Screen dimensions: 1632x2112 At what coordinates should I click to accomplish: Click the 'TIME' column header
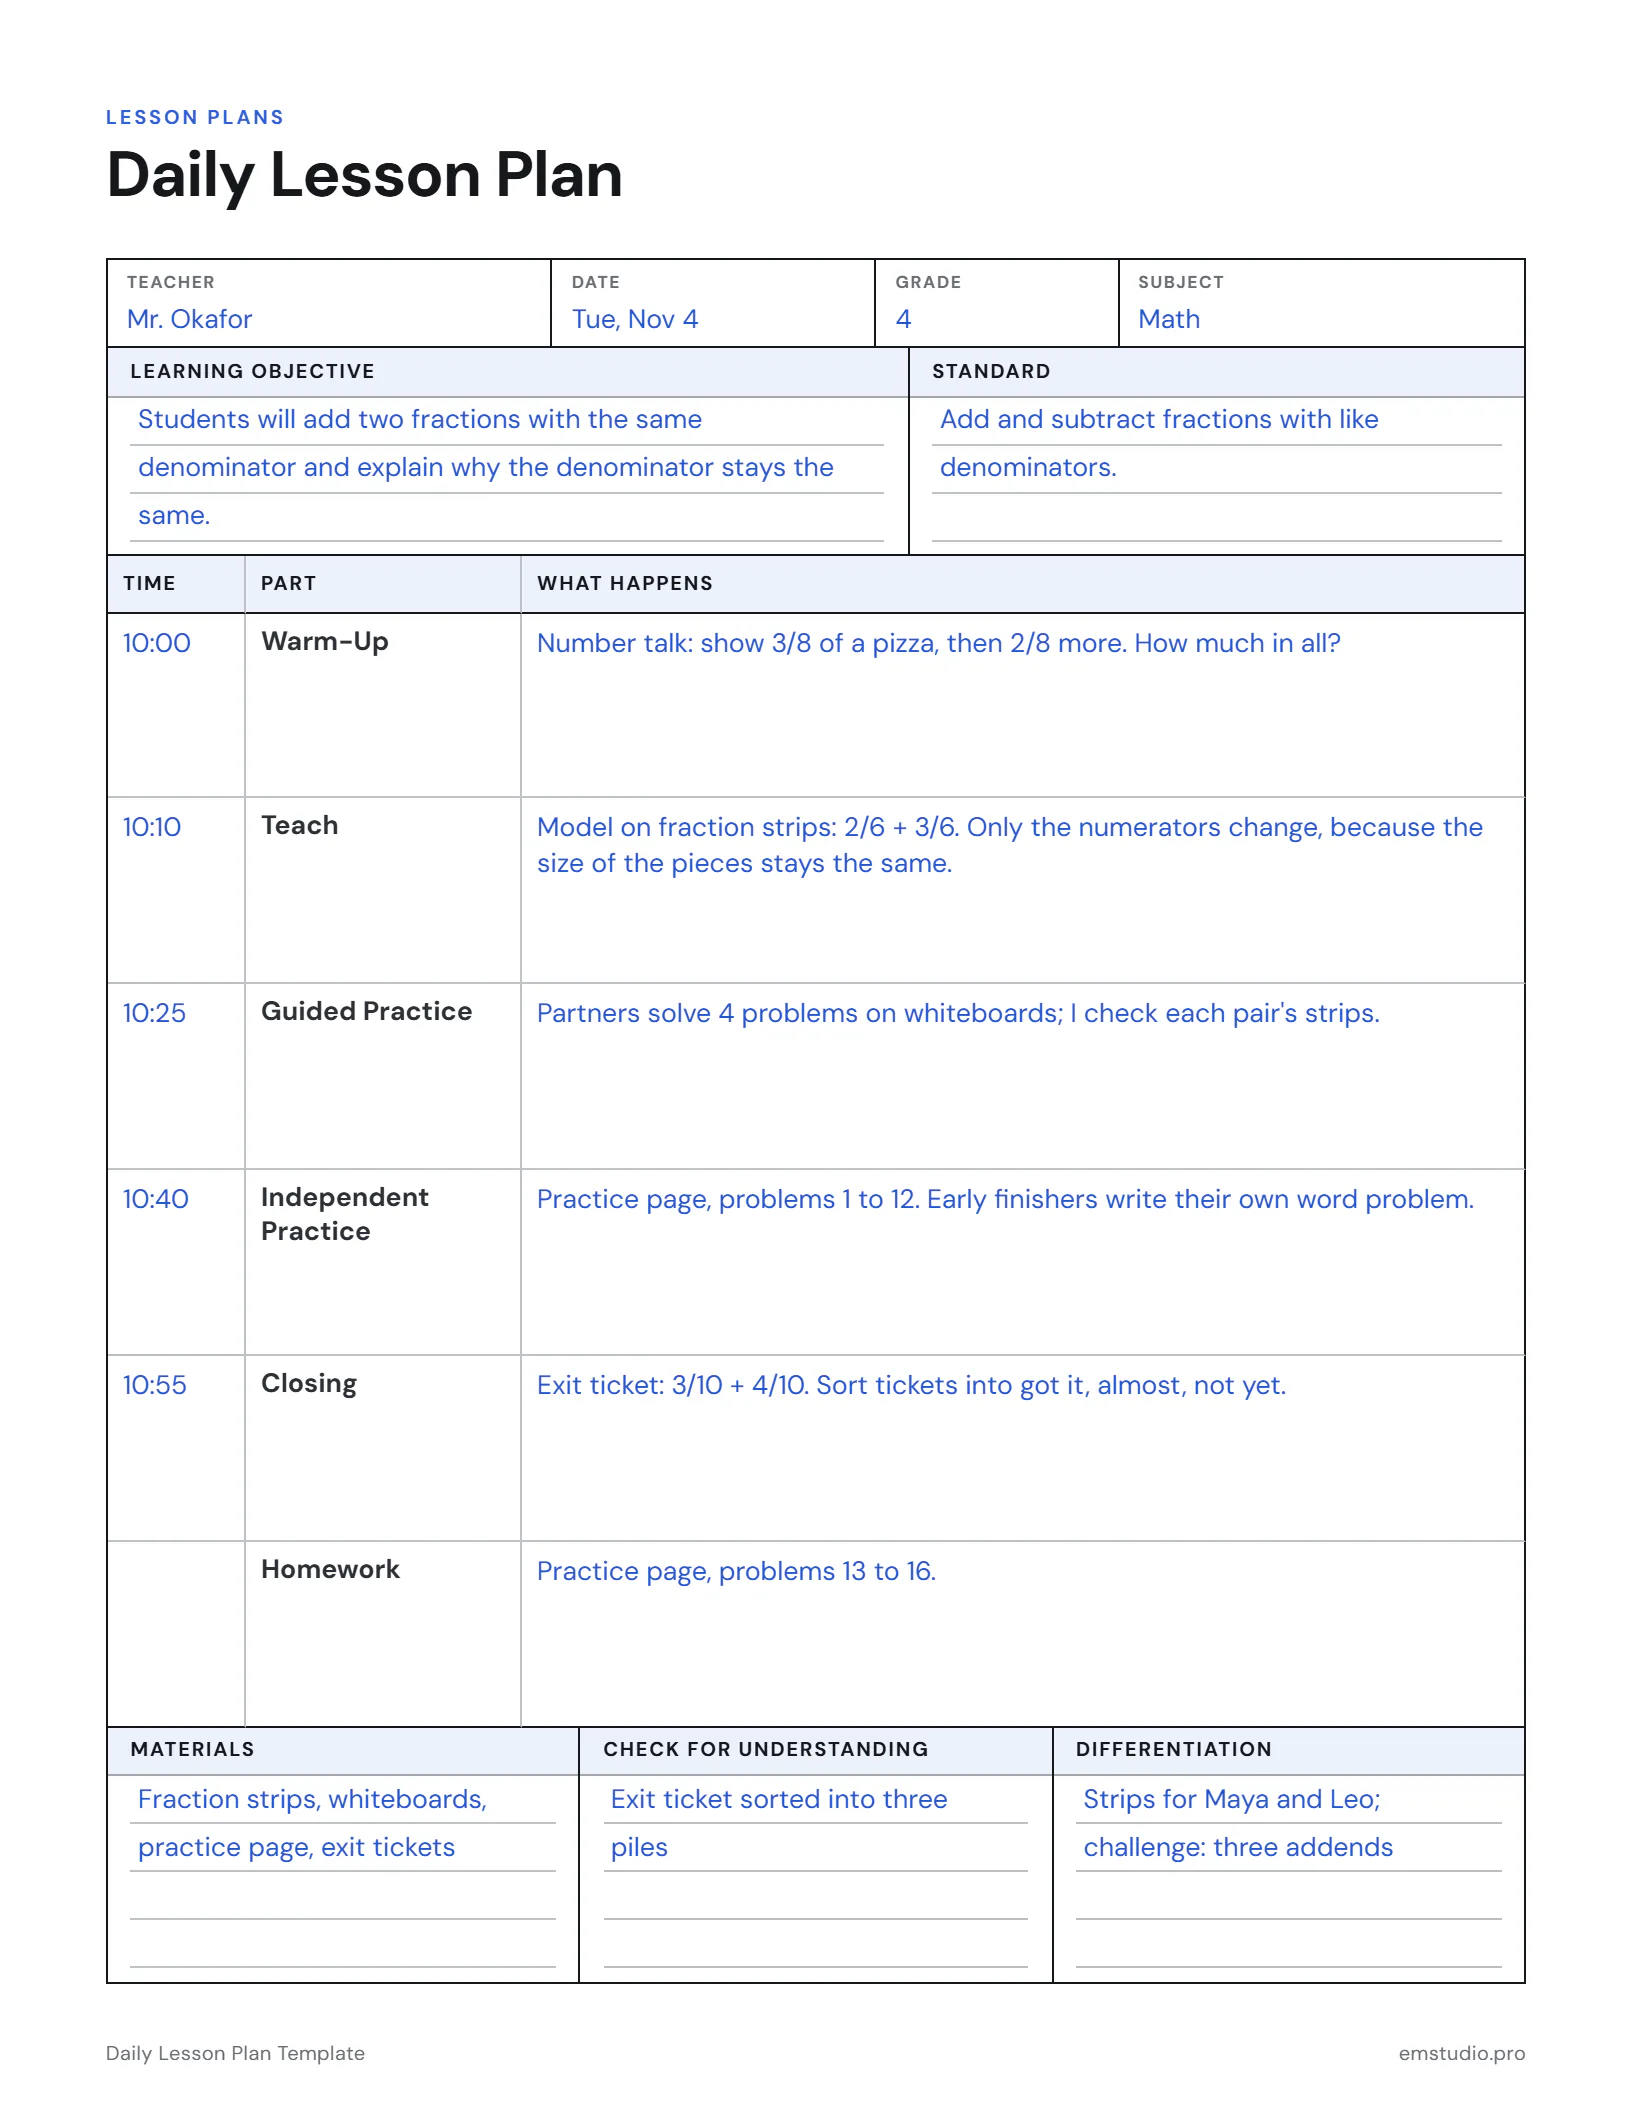point(149,583)
